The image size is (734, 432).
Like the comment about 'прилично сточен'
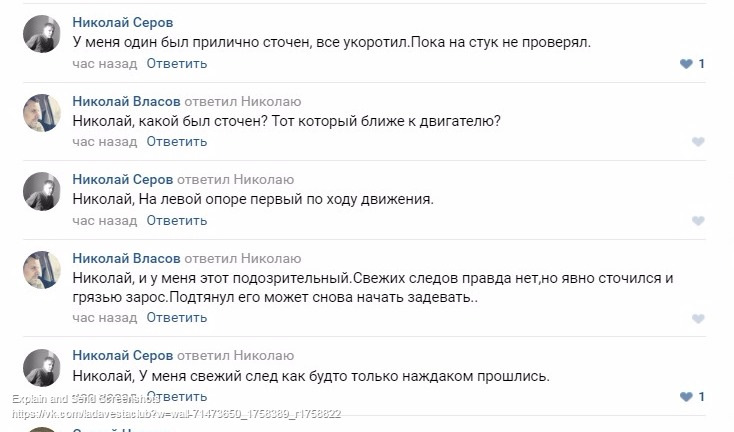pyautogui.click(x=686, y=64)
